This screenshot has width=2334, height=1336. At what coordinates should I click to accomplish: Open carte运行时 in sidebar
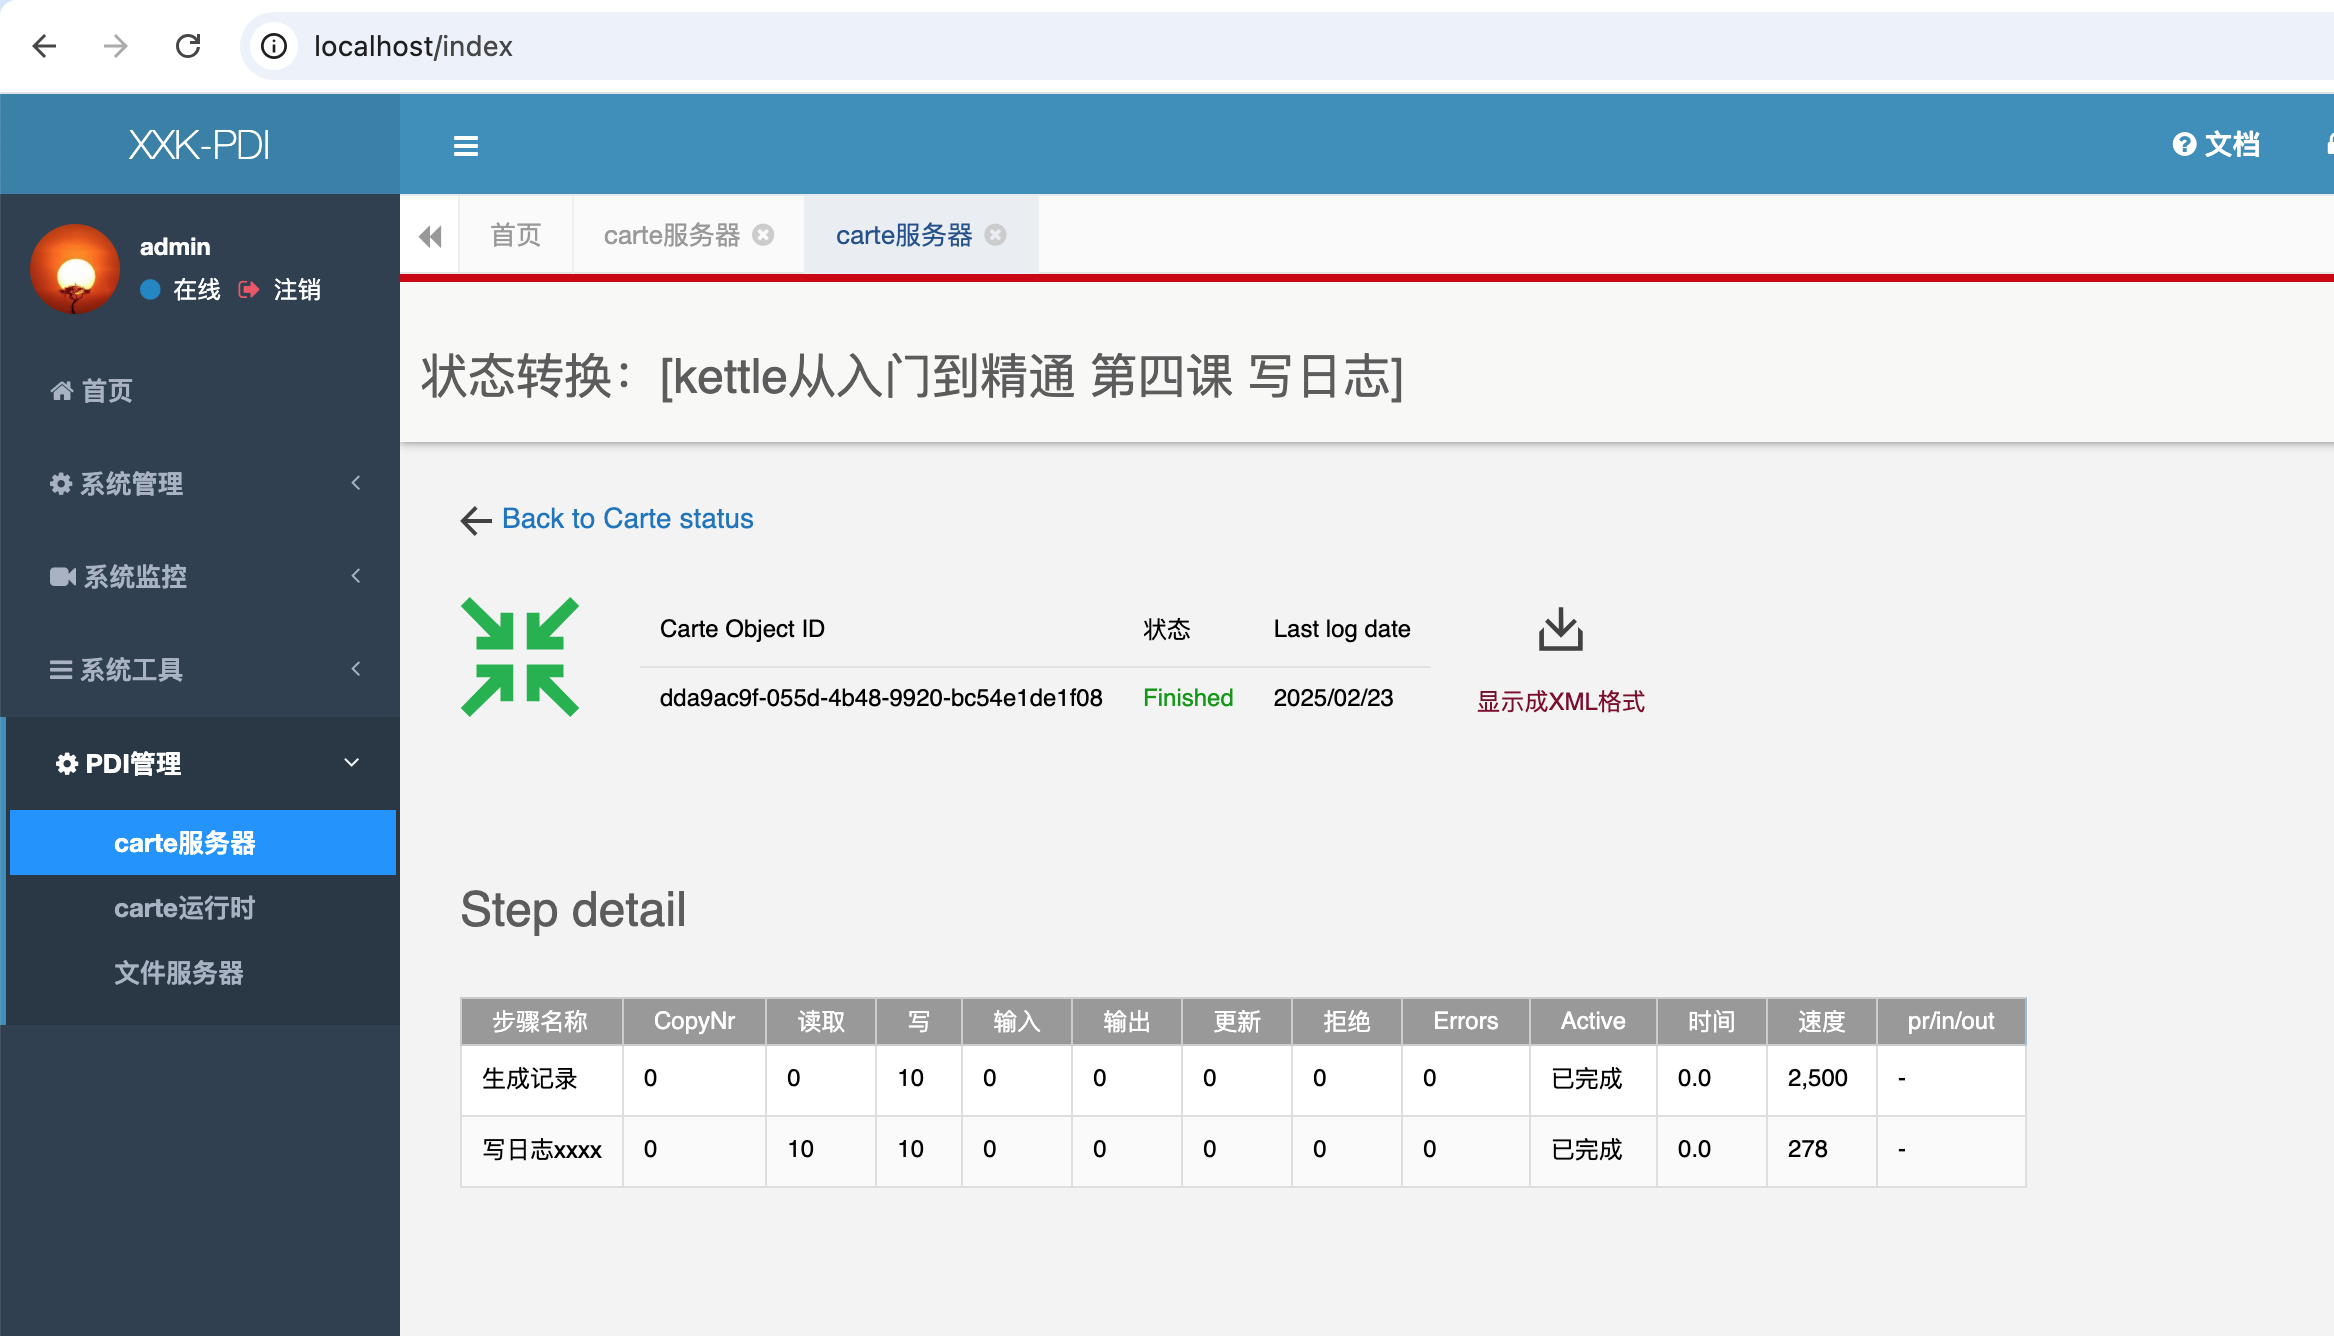[184, 908]
